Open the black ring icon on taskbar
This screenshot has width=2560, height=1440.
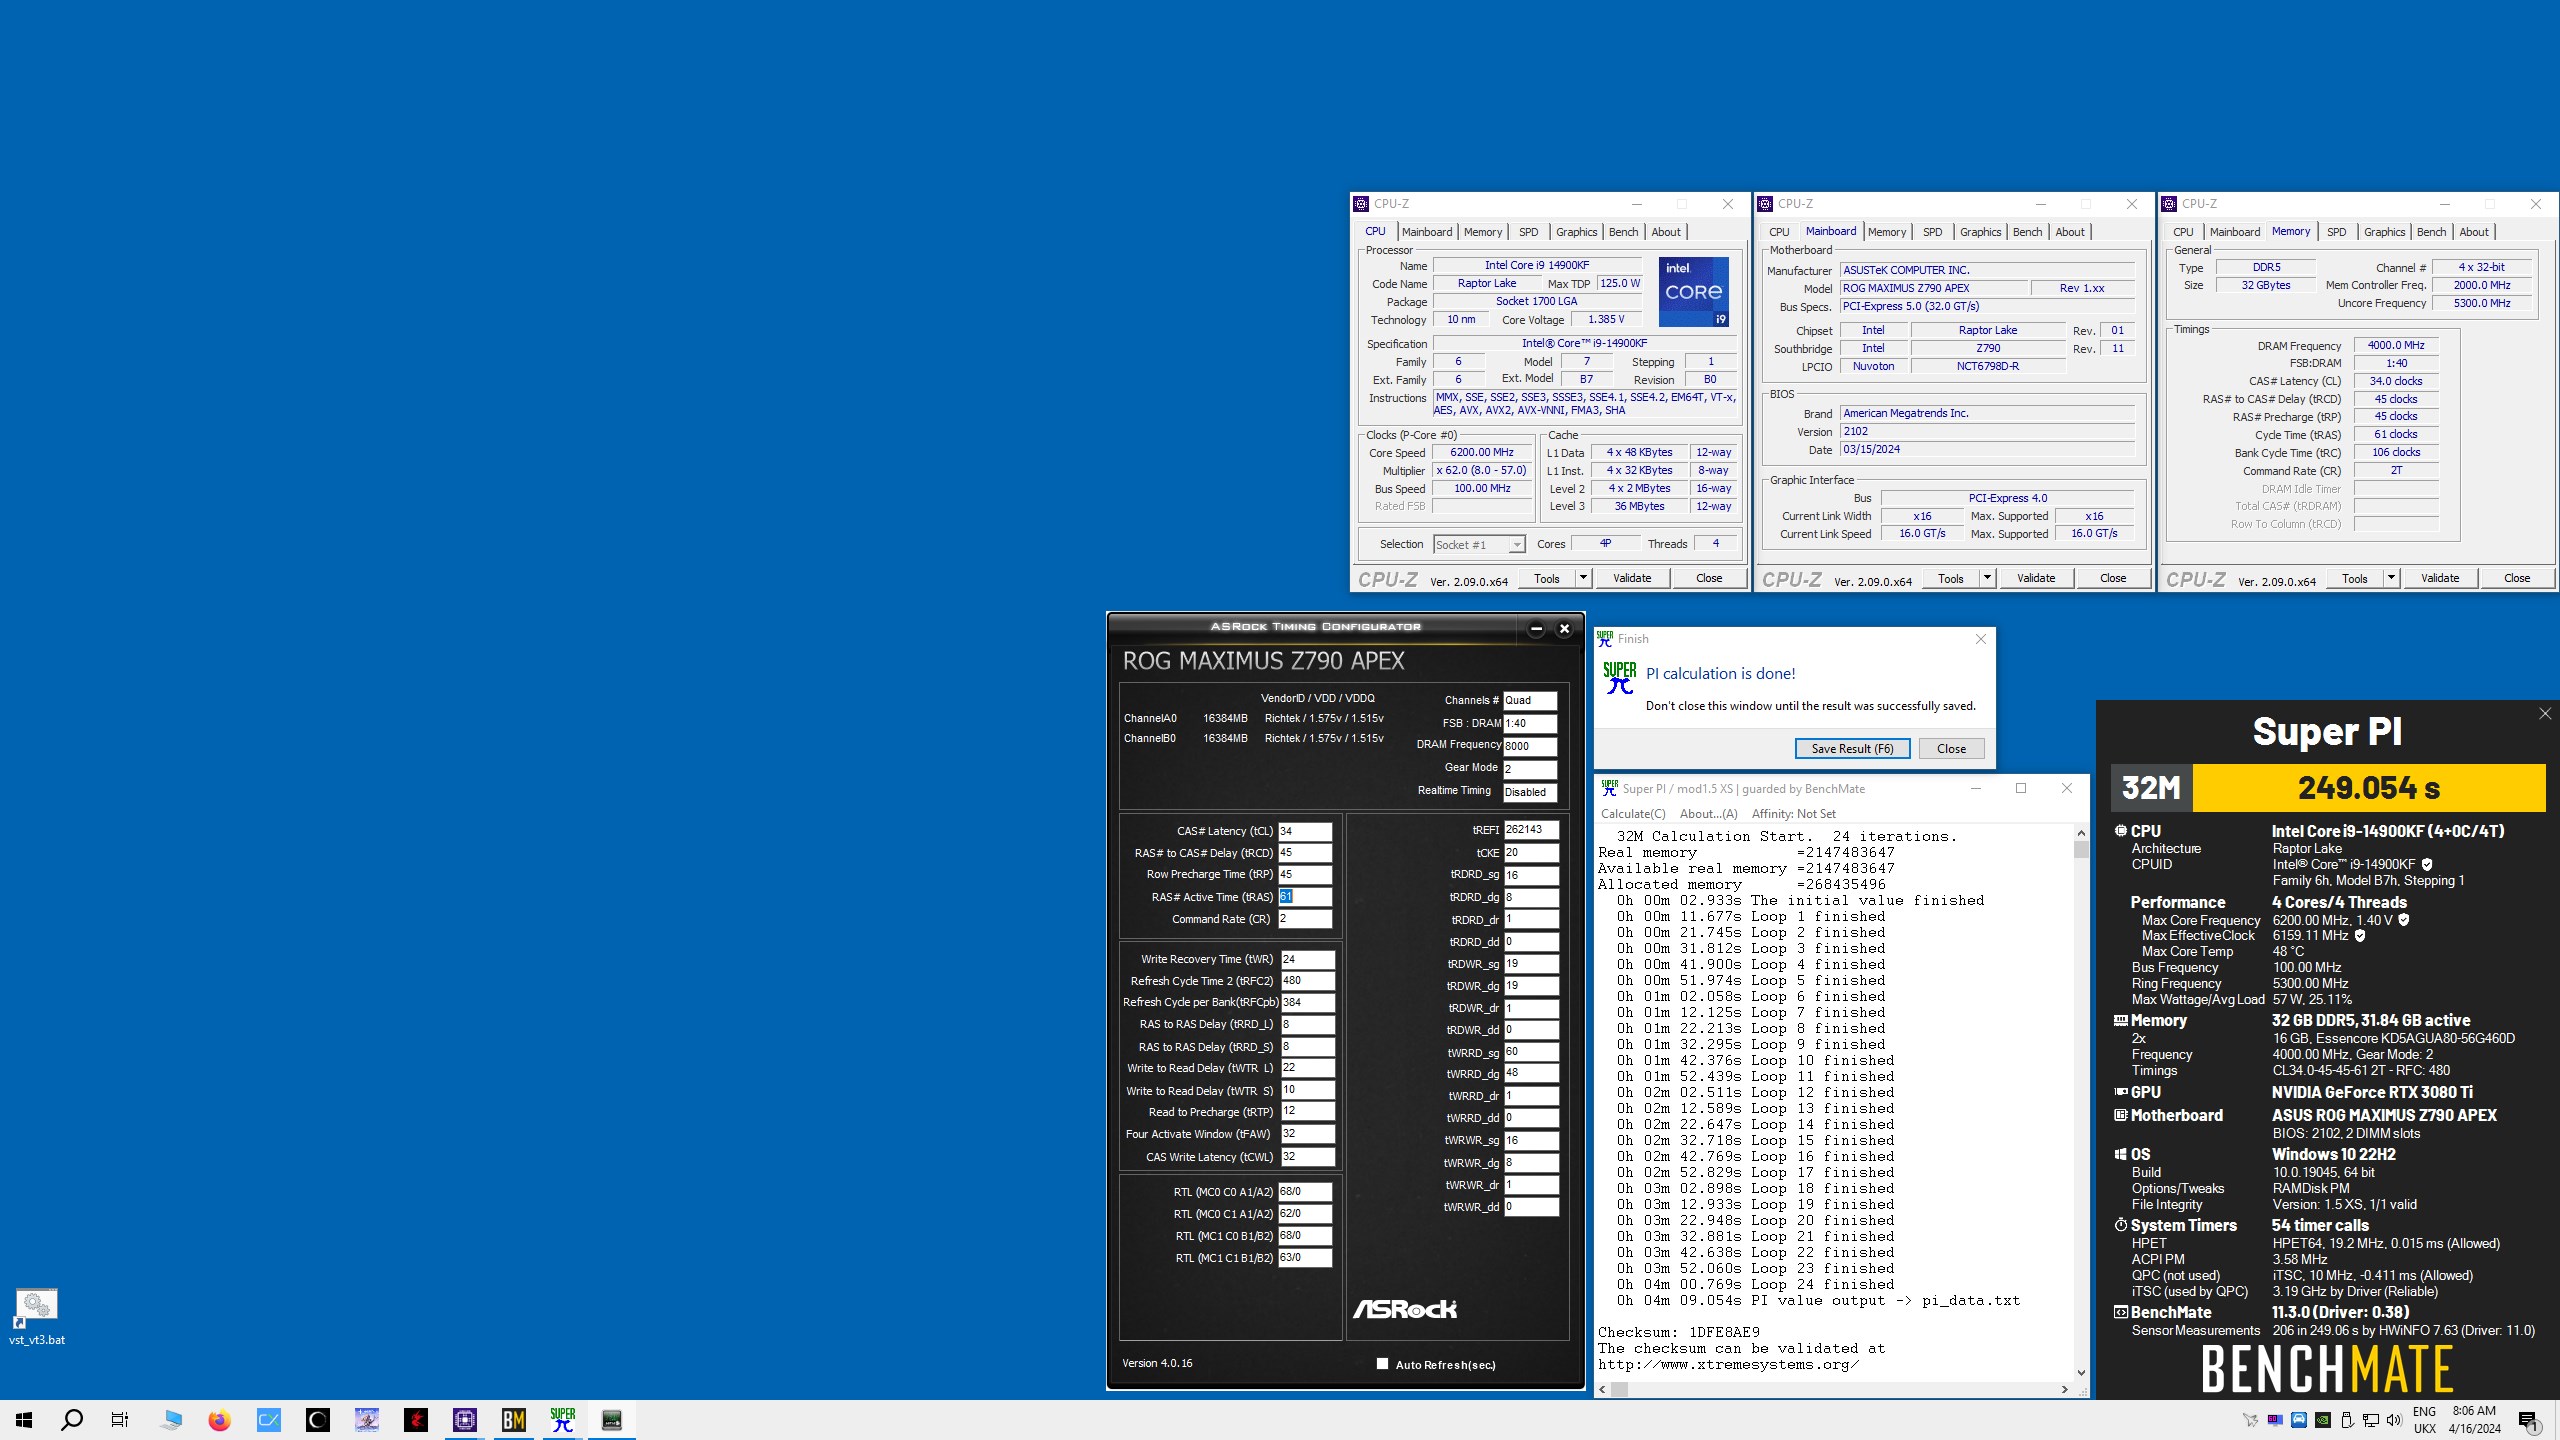(x=318, y=1420)
